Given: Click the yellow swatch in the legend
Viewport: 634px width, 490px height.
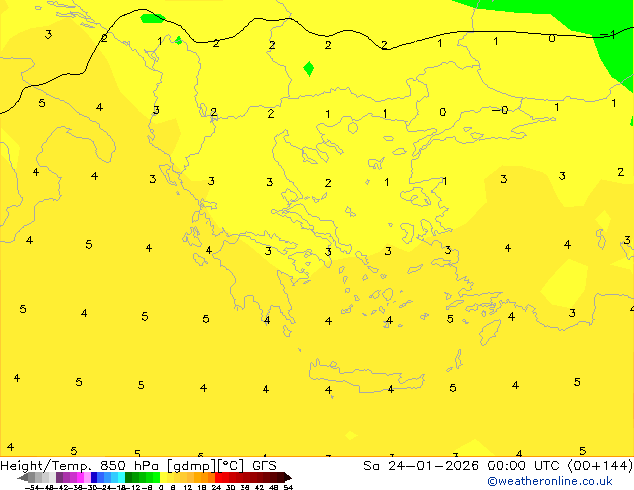Looking at the screenshot, I should tap(163, 477).
